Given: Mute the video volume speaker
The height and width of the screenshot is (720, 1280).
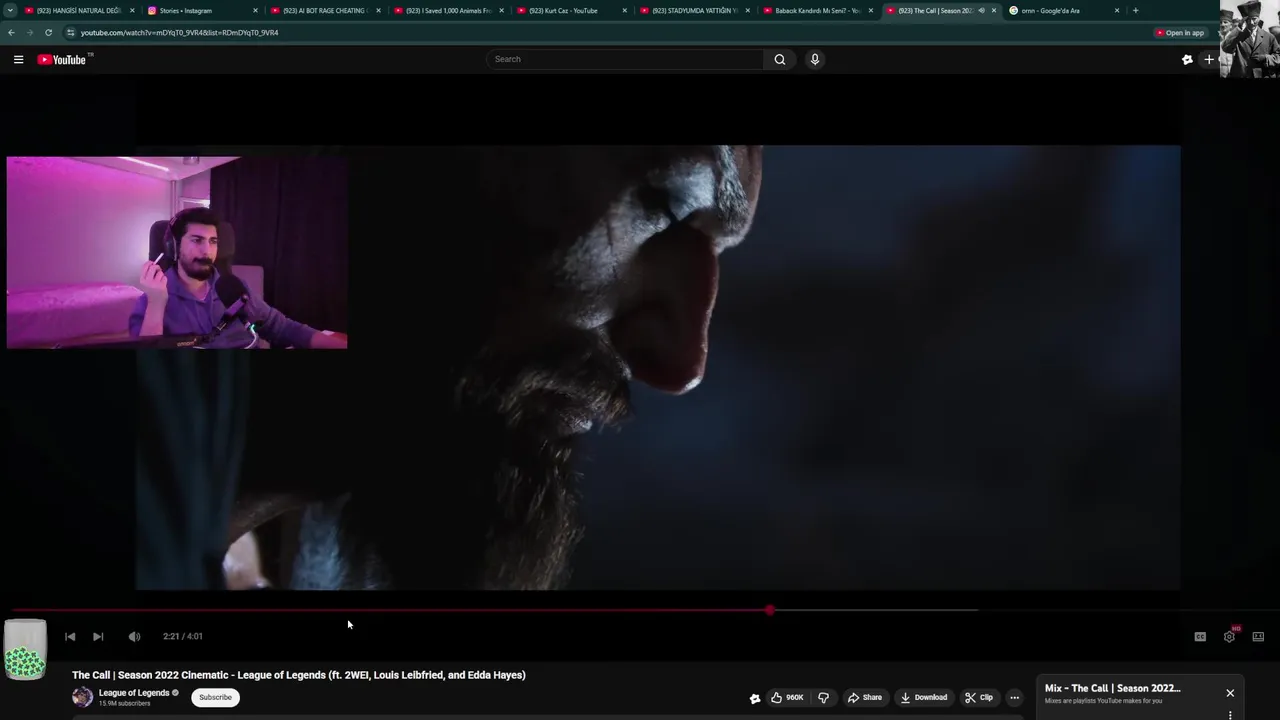Looking at the screenshot, I should click(134, 636).
